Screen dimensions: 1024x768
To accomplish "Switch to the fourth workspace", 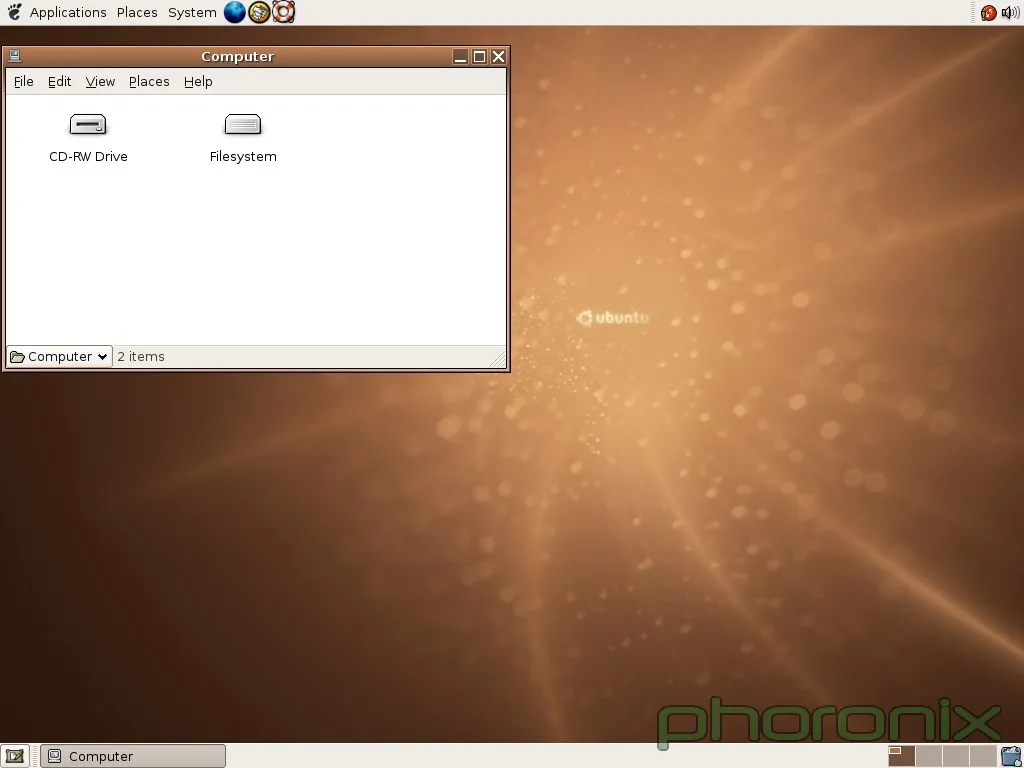I will coord(983,756).
